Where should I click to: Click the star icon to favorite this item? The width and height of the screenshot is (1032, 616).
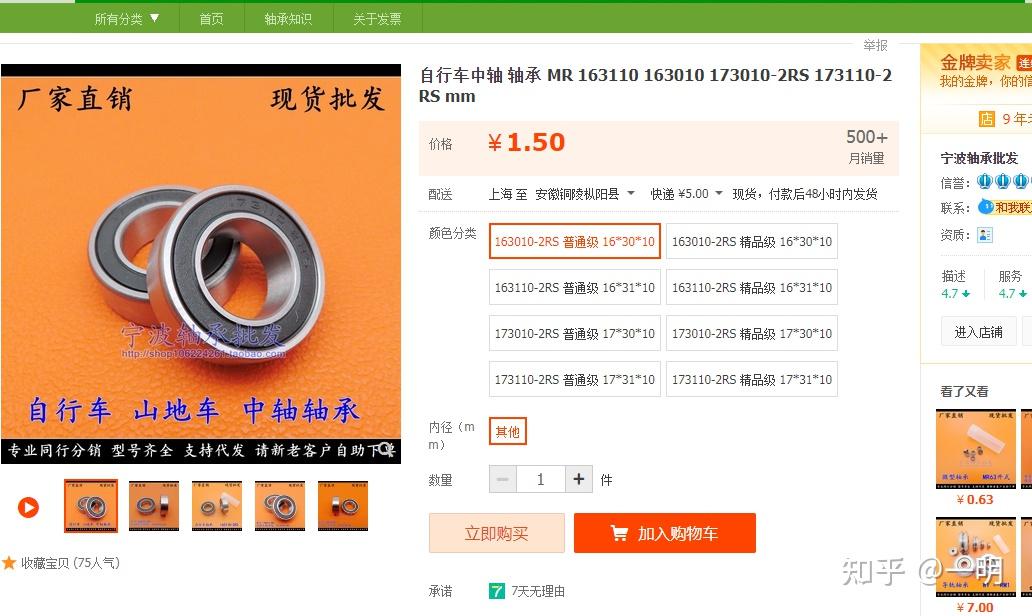coord(9,563)
